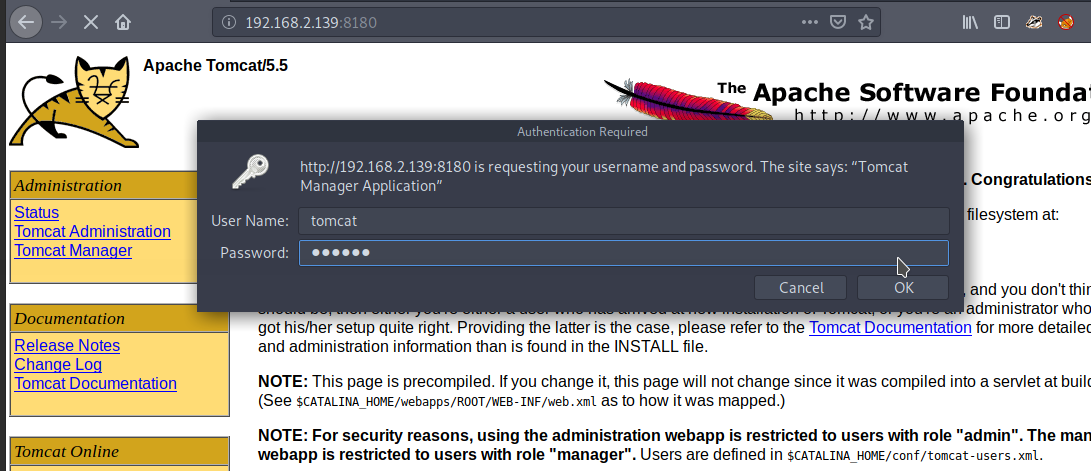This screenshot has height=471, width=1091.
Task: Go back using the back arrow
Action: 26,22
